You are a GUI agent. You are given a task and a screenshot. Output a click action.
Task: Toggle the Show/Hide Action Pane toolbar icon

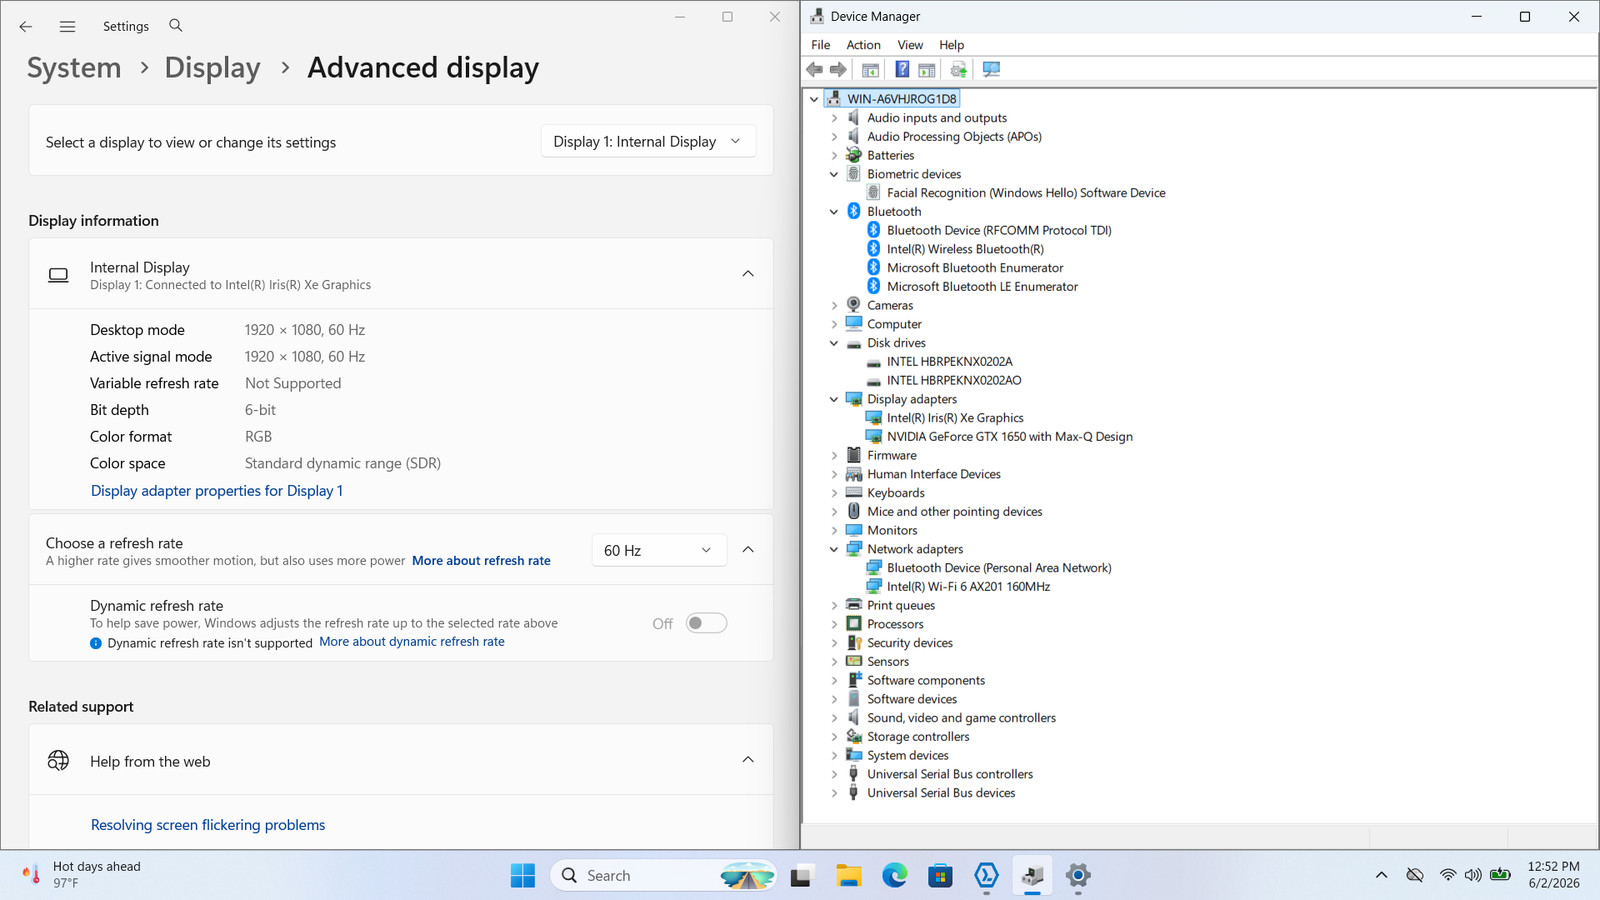927,69
